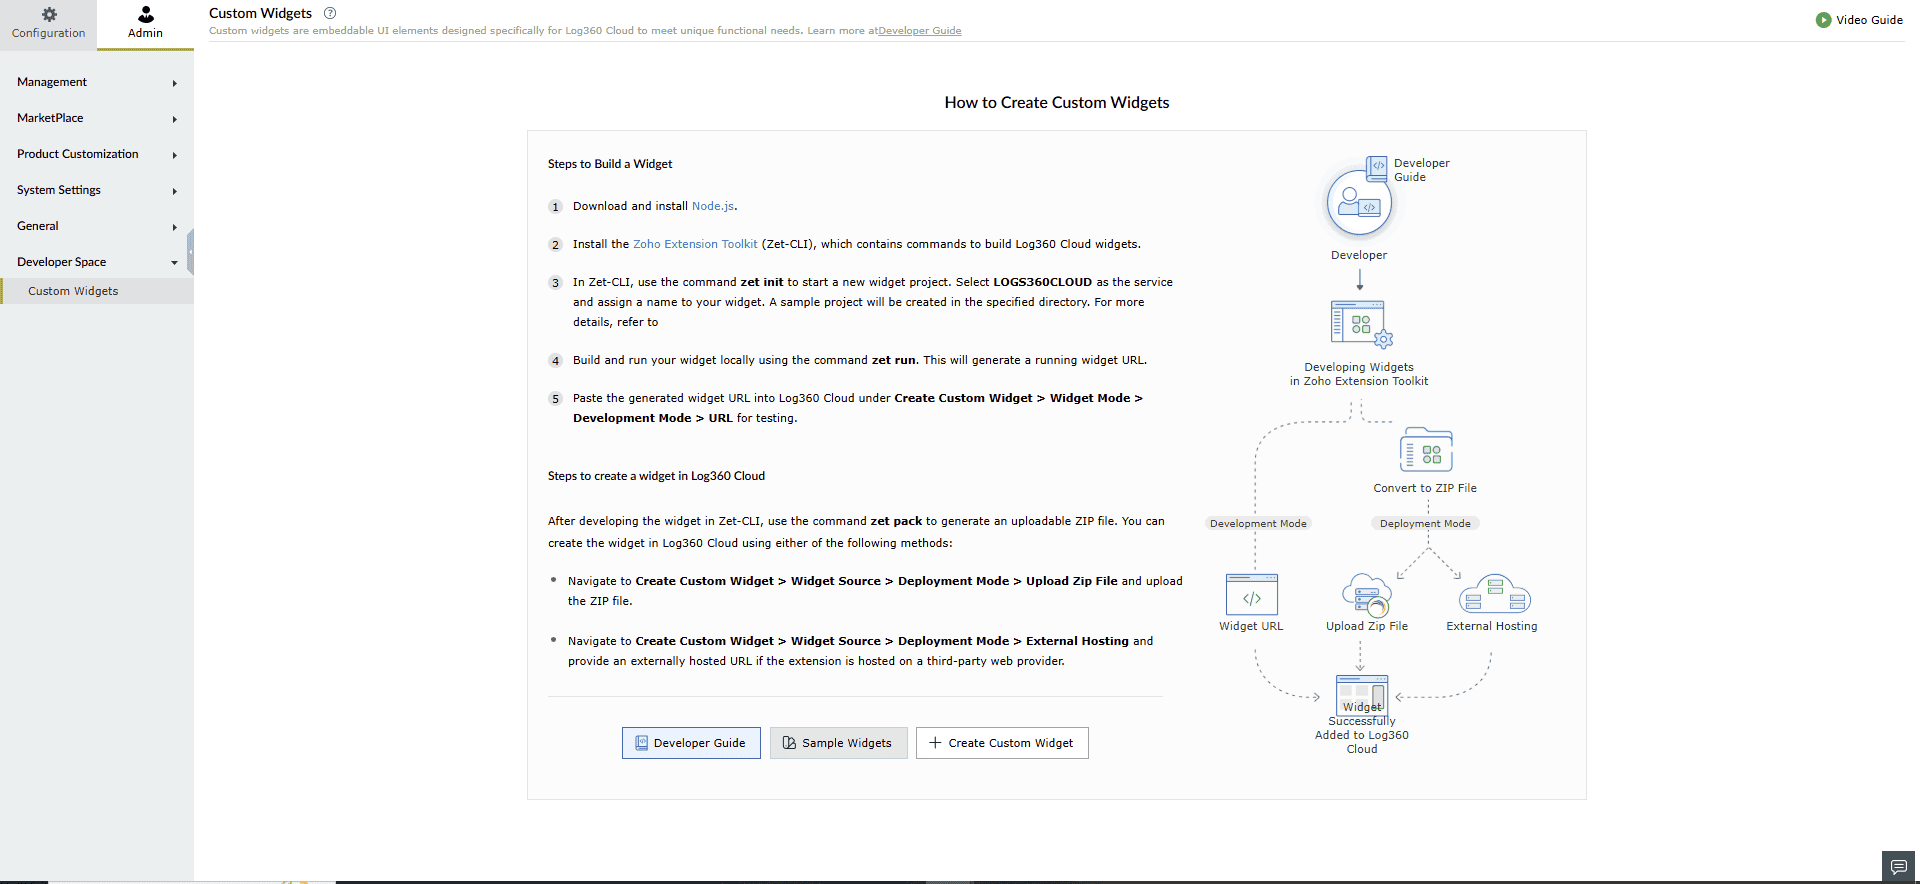Click the Developer Guide button
The height and width of the screenshot is (884, 1920).
pos(691,743)
